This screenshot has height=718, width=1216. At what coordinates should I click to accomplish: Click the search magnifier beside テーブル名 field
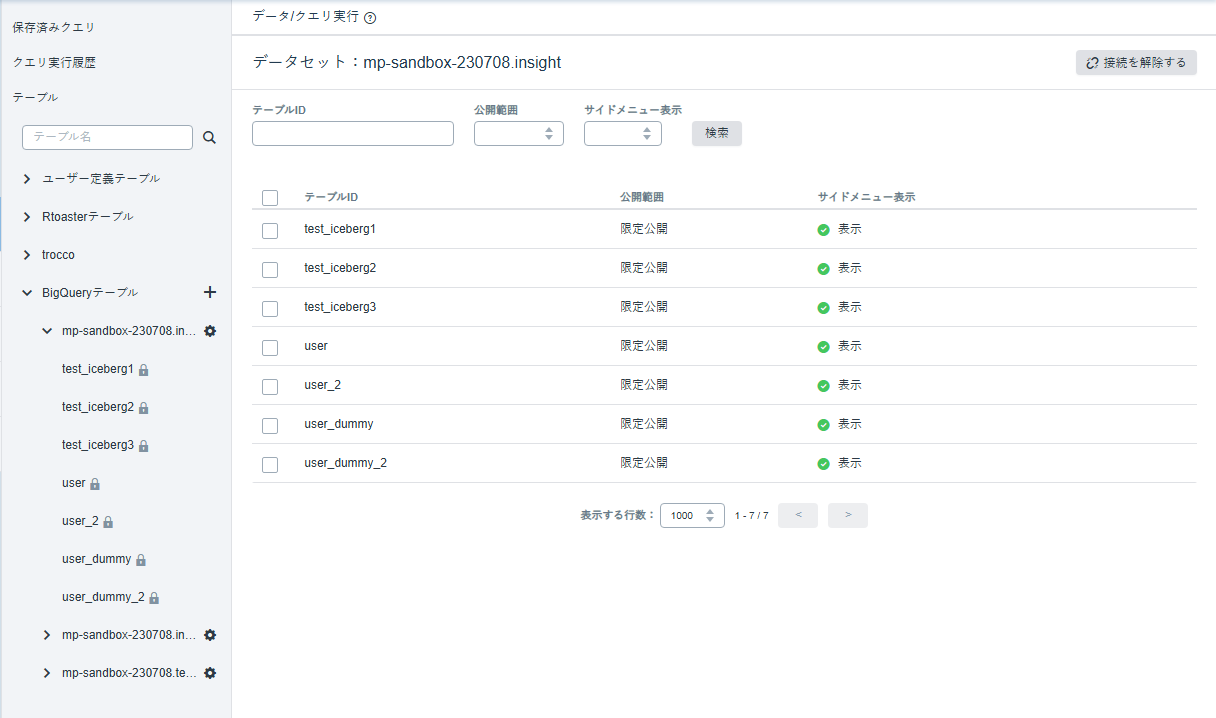[209, 138]
